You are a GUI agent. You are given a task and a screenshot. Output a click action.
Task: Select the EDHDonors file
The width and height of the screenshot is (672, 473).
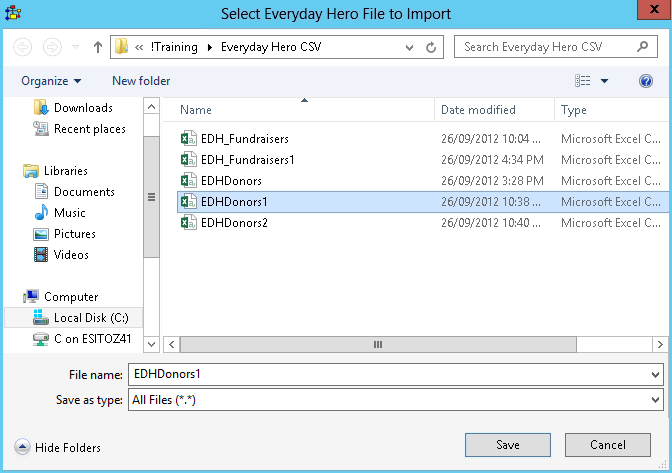(231, 181)
